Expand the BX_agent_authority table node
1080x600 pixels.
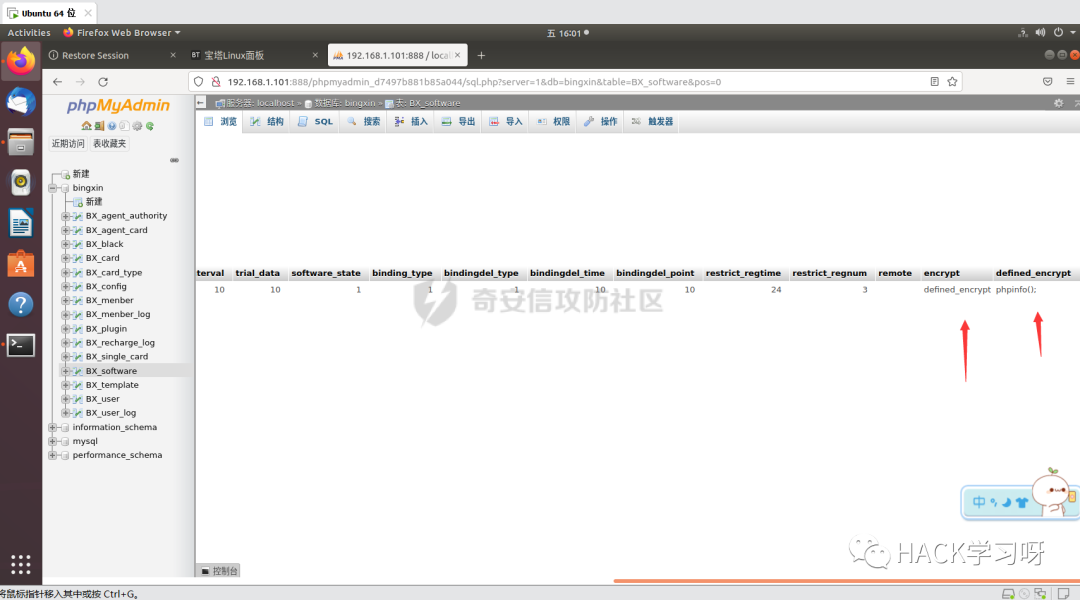click(66, 216)
